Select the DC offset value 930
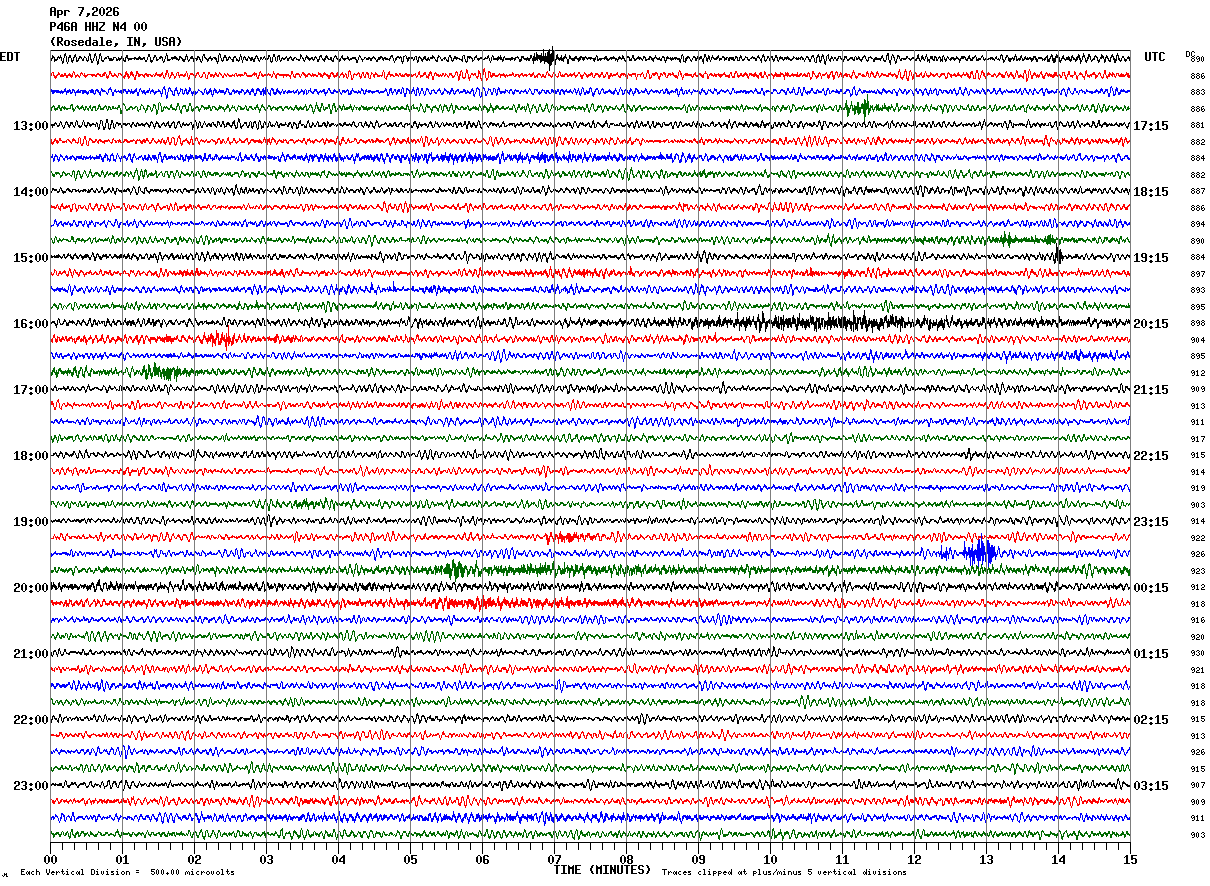This screenshot has width=1210, height=886. (x=1197, y=654)
